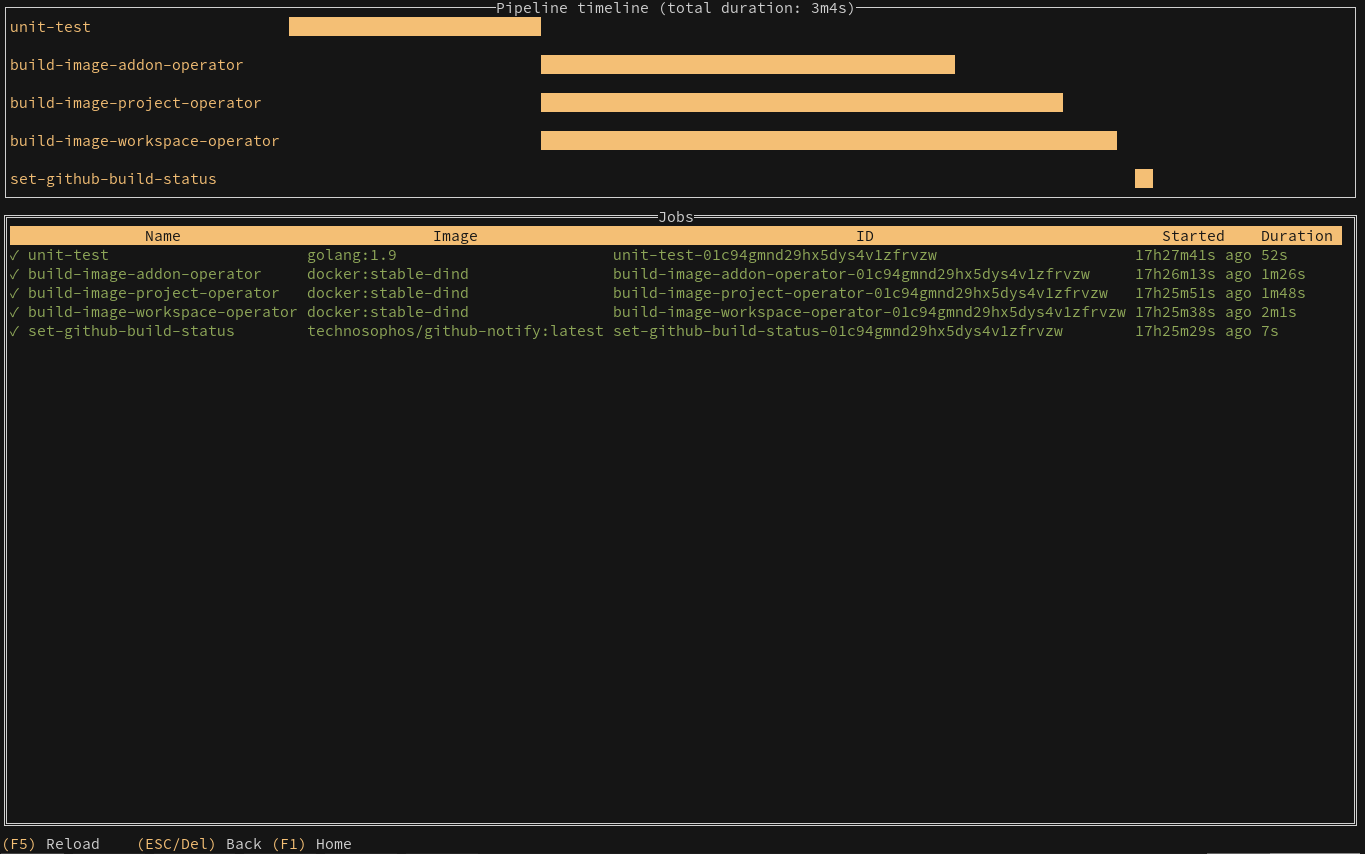The image size is (1365, 854).
Task: Click the golang:1.9 image cell
Action: point(351,255)
